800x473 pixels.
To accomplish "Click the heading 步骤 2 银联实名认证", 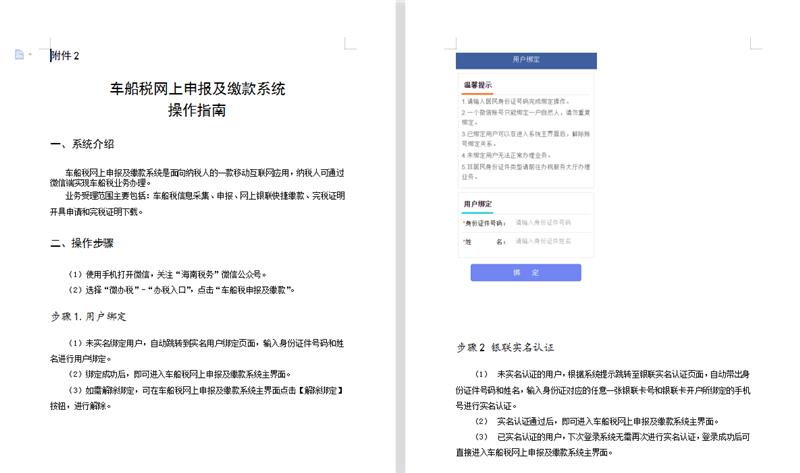I will click(x=505, y=348).
